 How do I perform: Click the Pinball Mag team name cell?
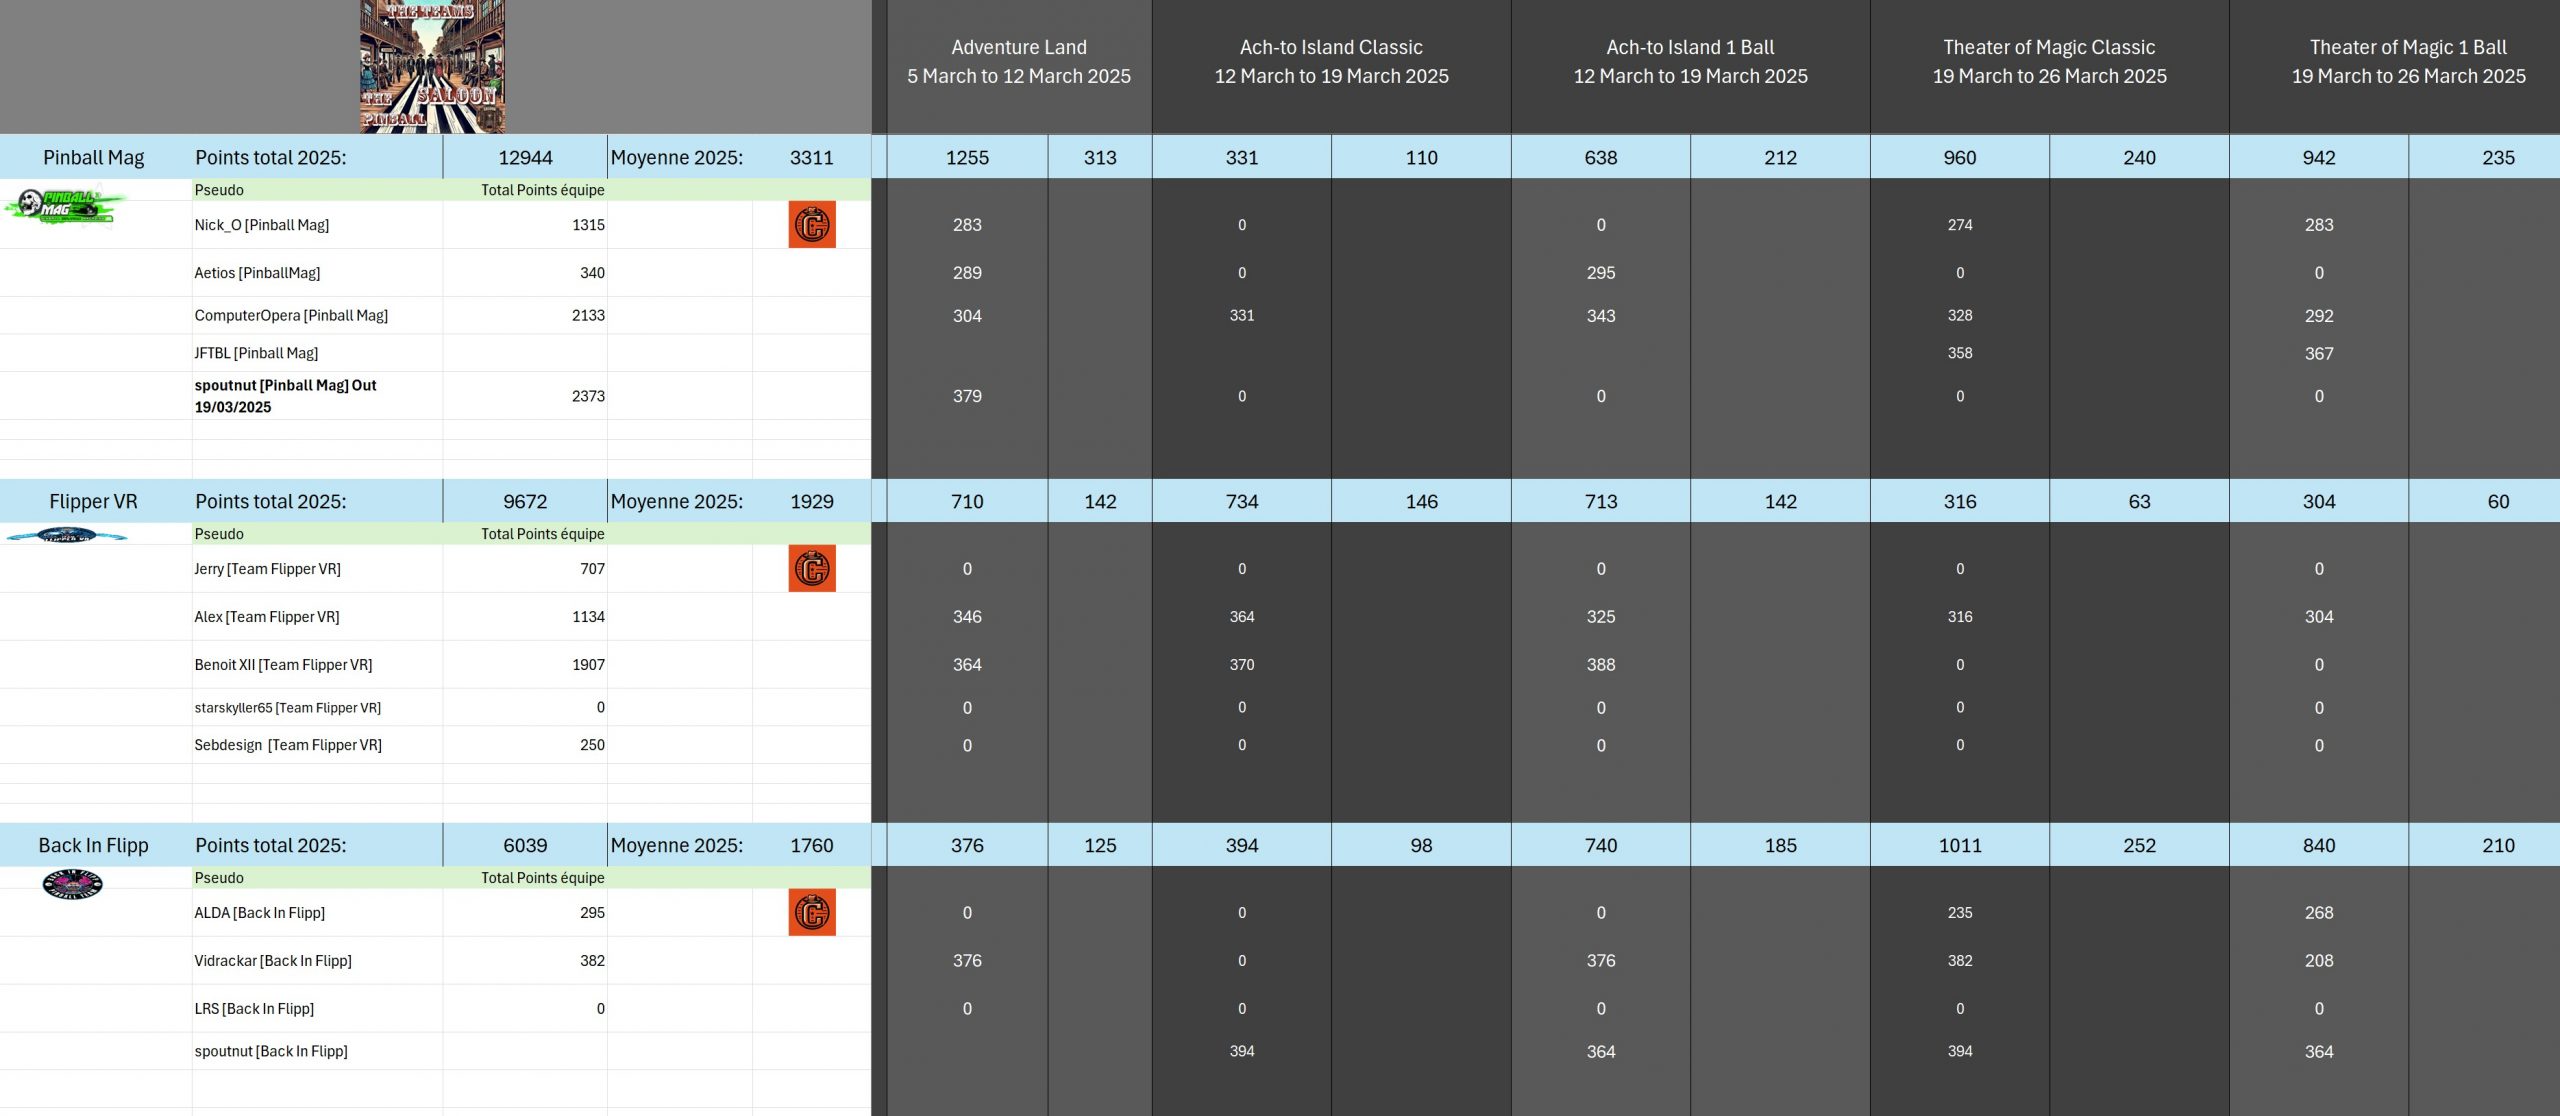[94, 157]
